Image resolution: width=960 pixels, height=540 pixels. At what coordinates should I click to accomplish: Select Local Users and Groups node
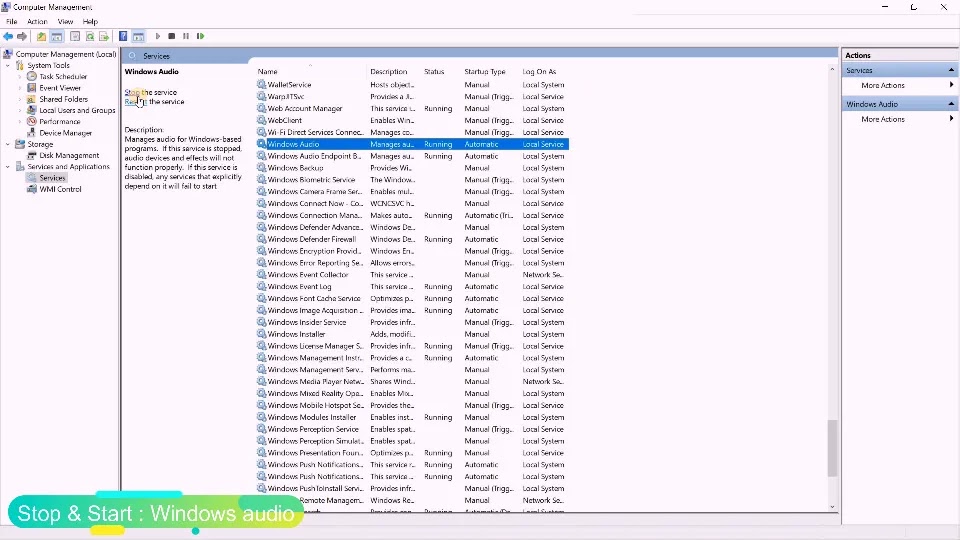pos(77,110)
